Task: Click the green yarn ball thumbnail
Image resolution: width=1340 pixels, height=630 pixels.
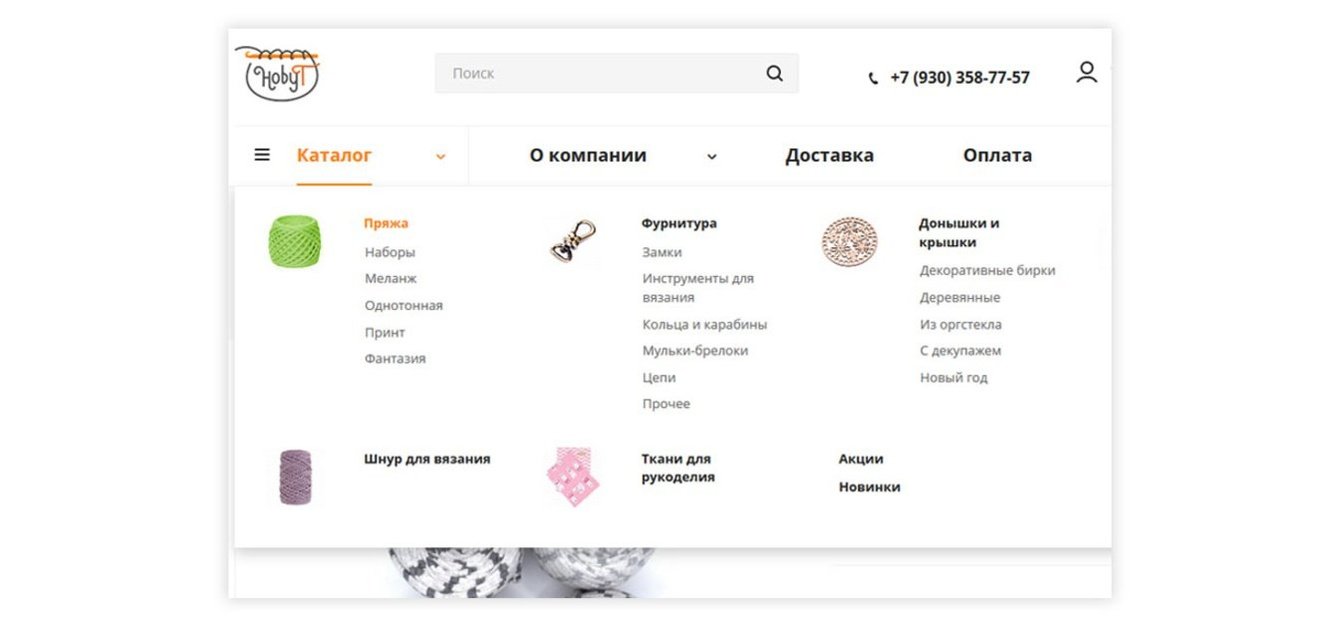Action: point(294,241)
